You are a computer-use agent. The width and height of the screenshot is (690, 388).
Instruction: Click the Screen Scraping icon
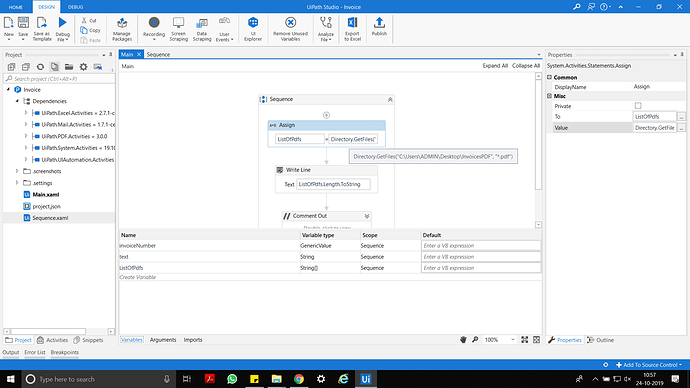point(178,29)
